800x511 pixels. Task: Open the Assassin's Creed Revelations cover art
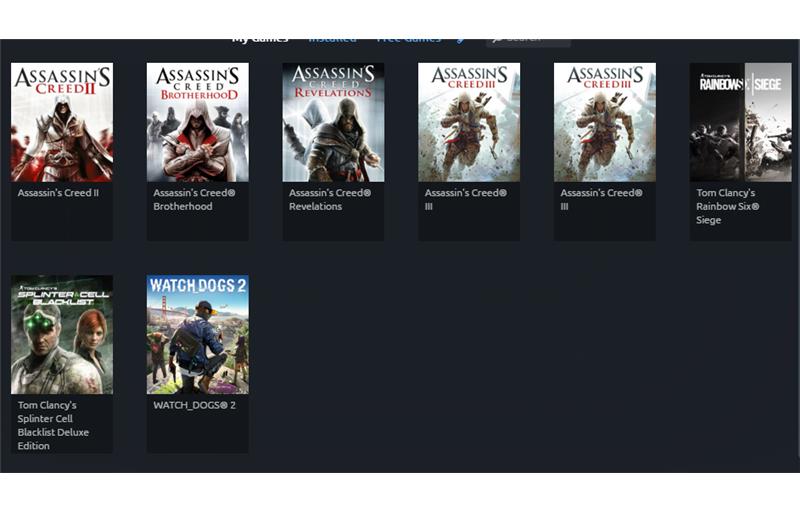pyautogui.click(x=333, y=122)
